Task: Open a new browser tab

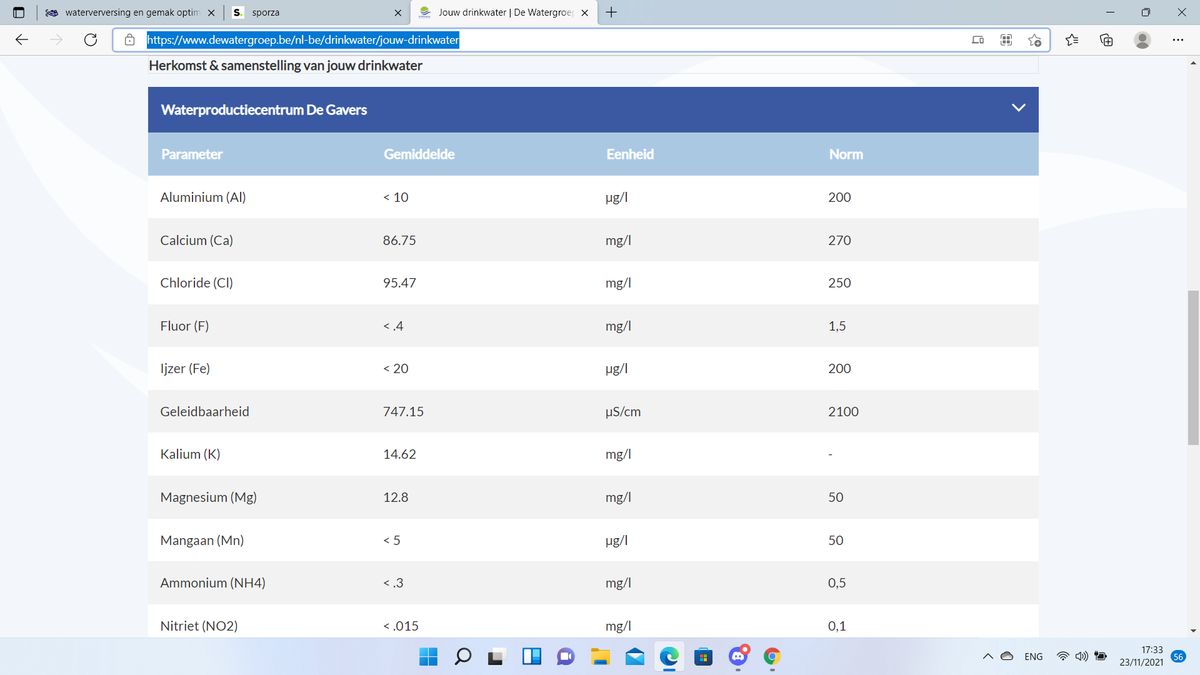Action: pyautogui.click(x=611, y=13)
